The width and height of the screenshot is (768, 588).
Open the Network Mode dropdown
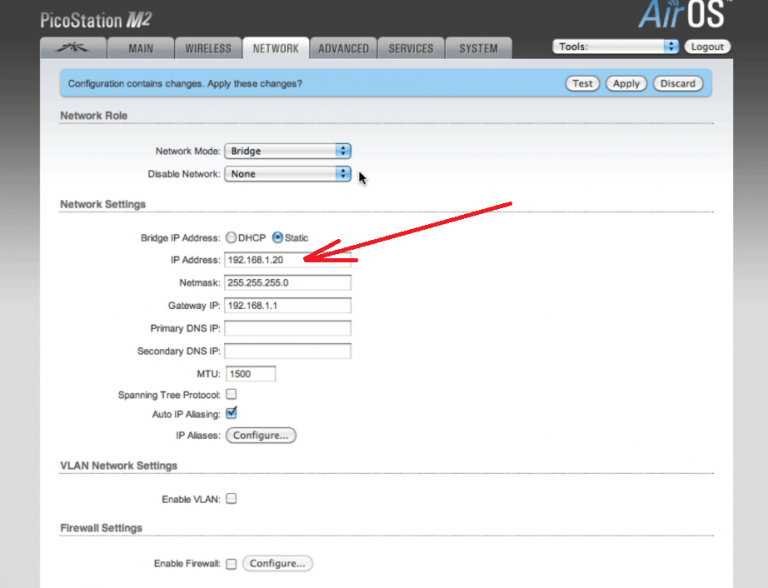(x=288, y=151)
